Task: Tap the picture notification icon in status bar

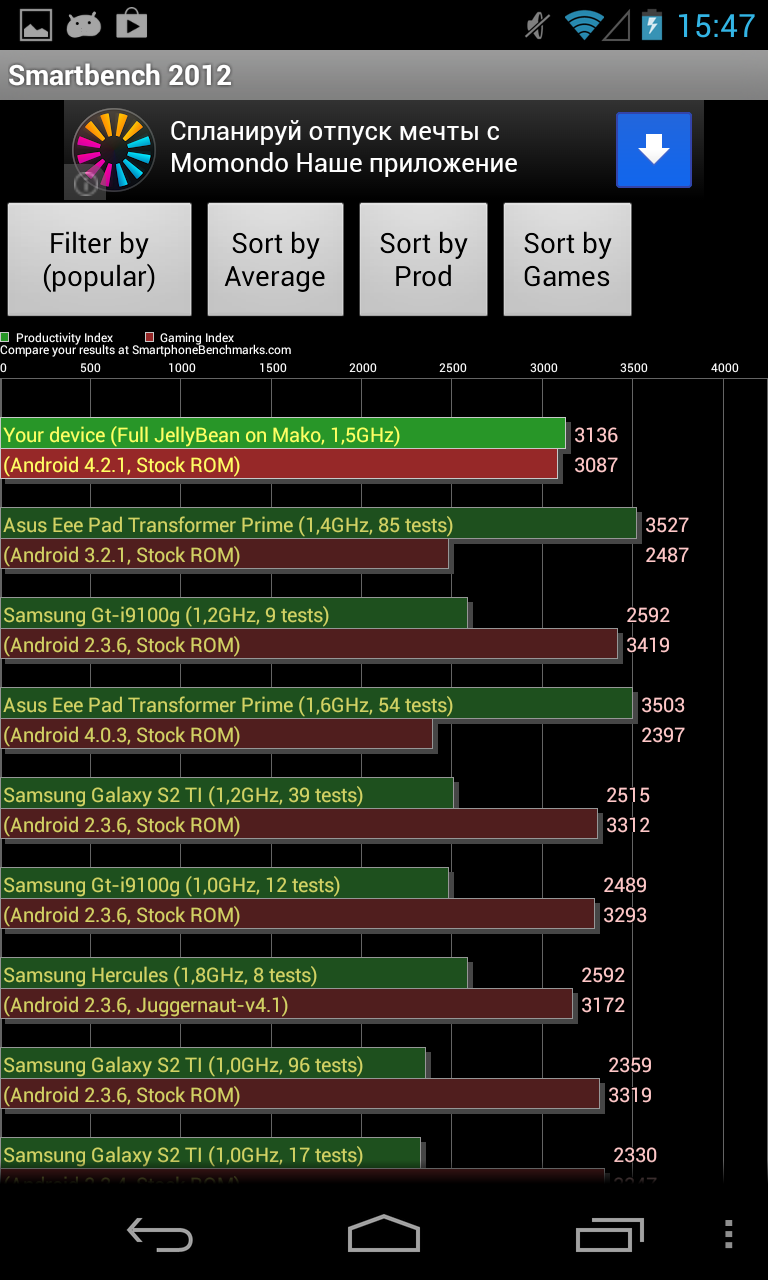Action: point(36,24)
